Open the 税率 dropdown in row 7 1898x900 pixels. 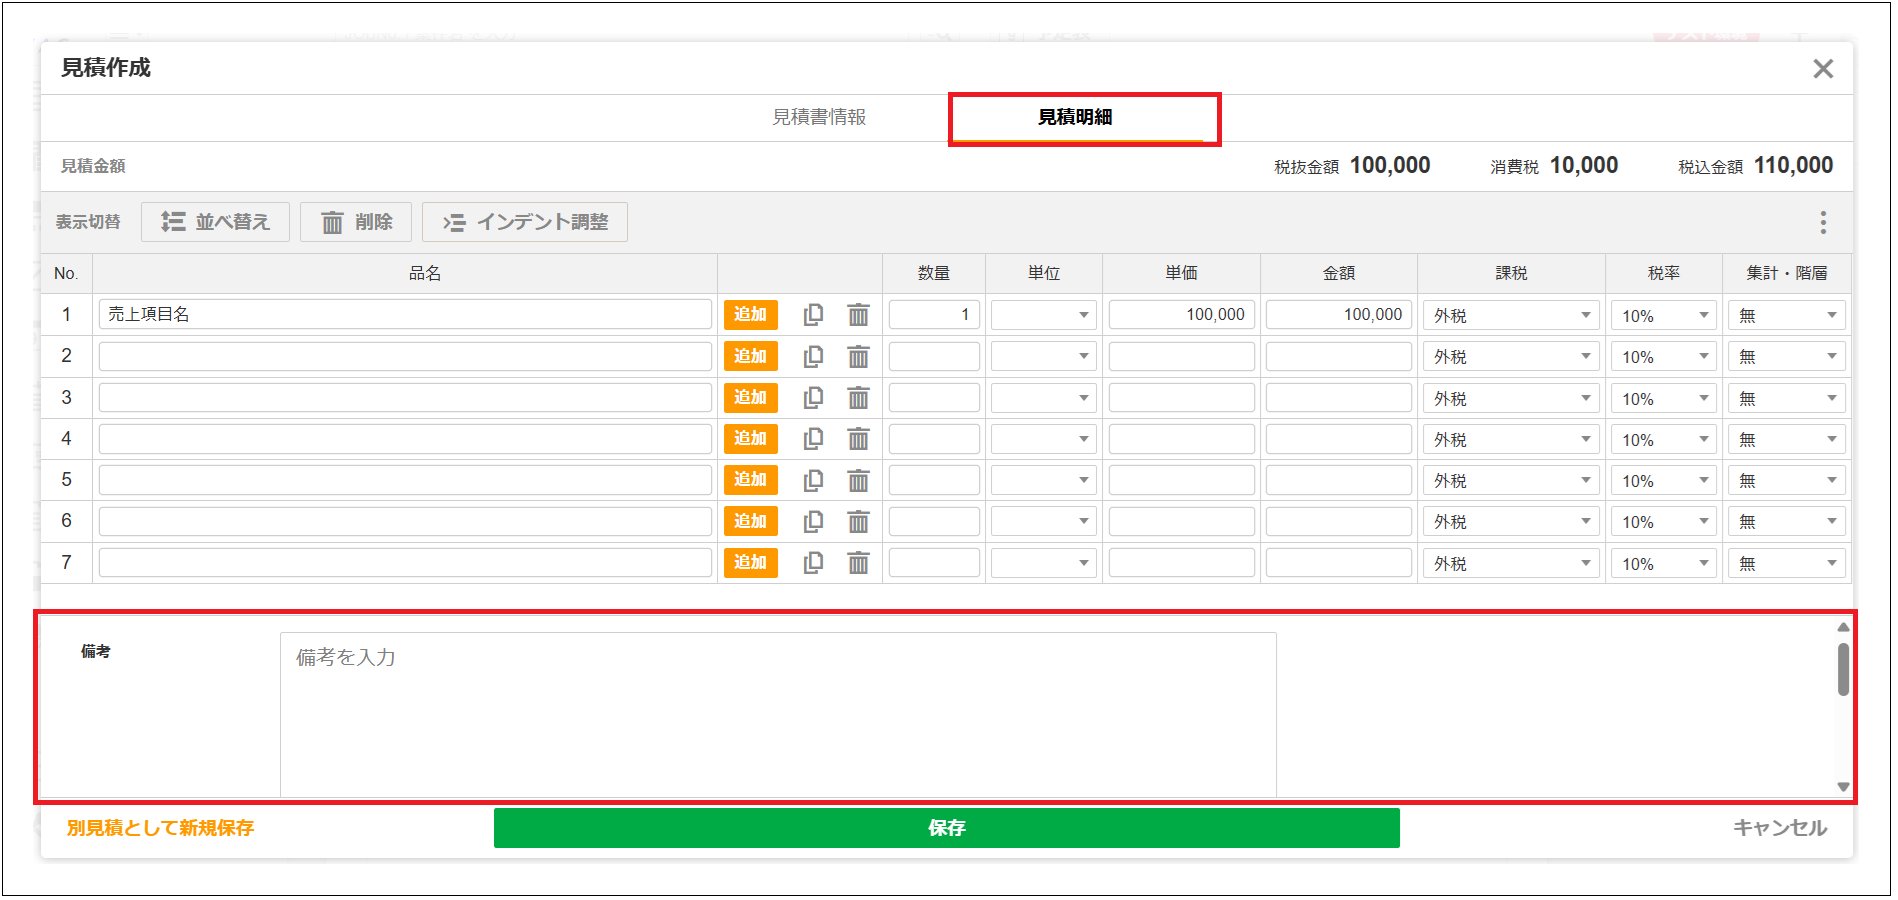[x=1663, y=563]
